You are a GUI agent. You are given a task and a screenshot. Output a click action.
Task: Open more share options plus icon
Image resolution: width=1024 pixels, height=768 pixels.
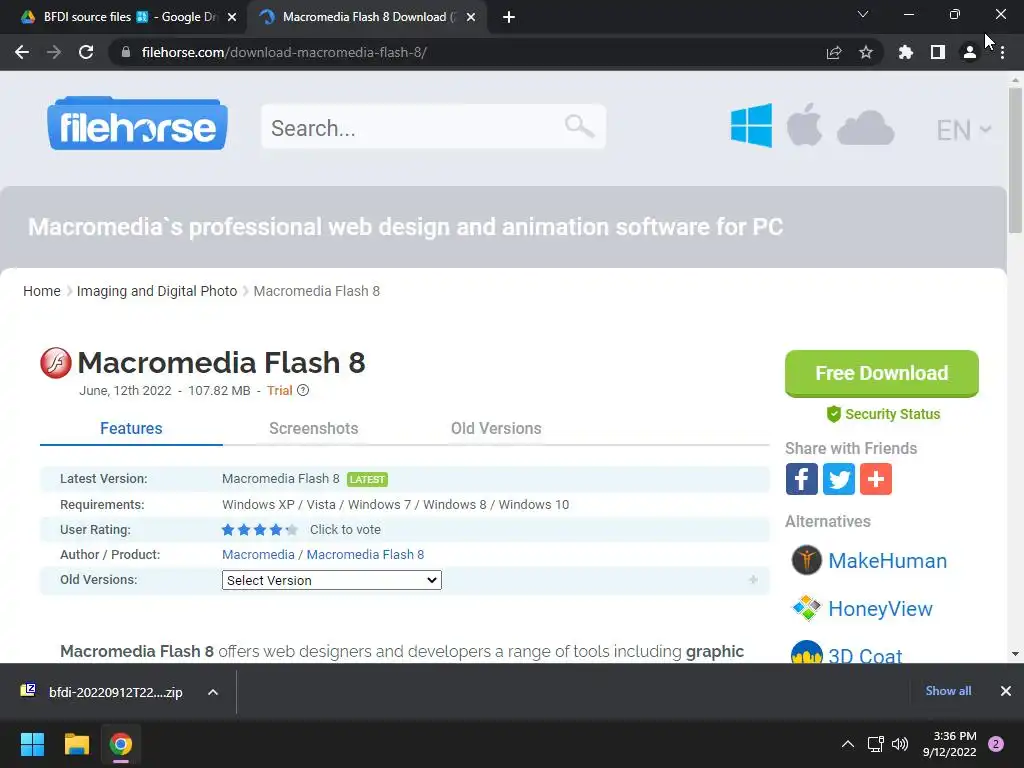(876, 479)
